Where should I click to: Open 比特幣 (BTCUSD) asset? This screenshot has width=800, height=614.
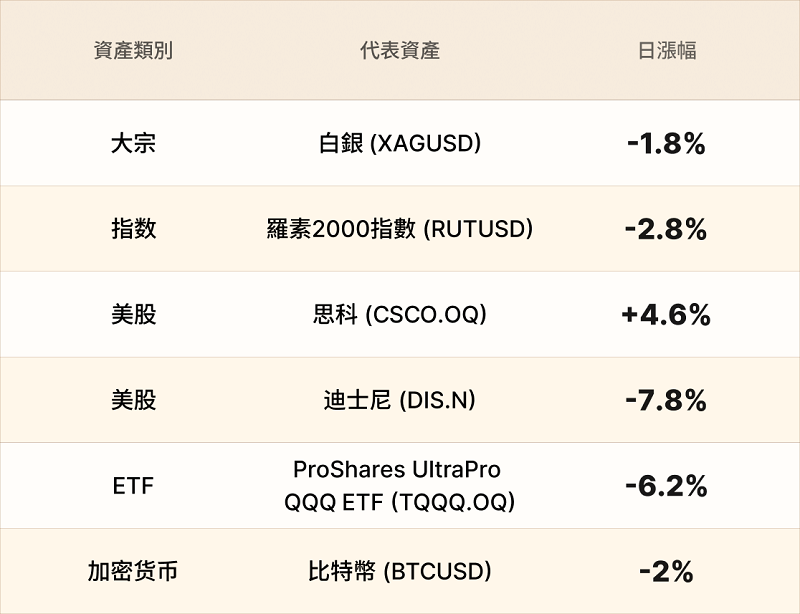(400, 572)
